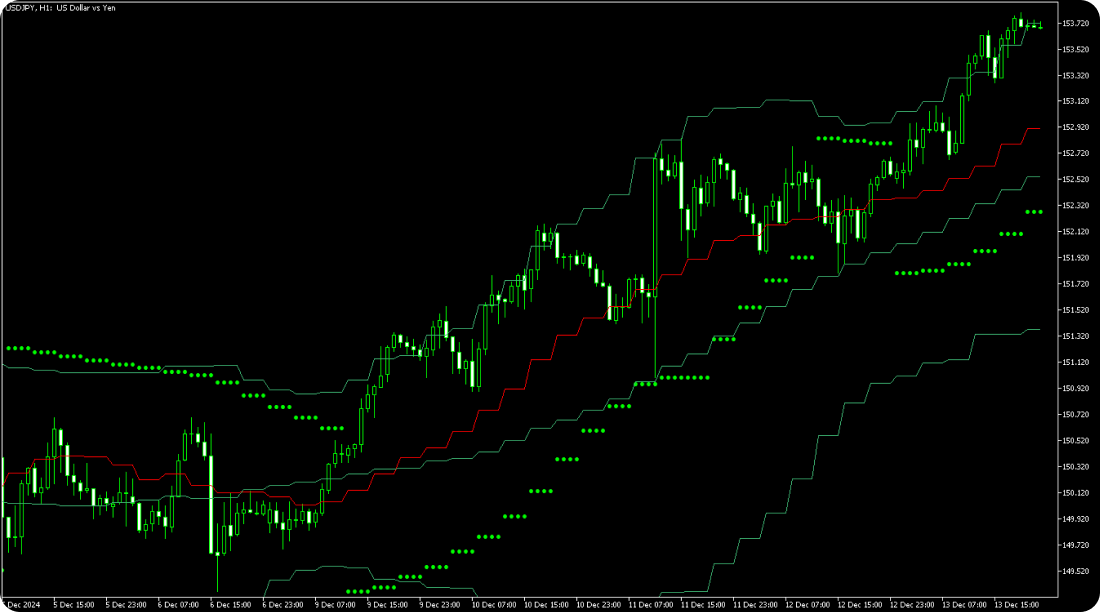Image resolution: width=1100 pixels, height=612 pixels.
Task: Click the 151.520 price scale value
Action: click(1075, 310)
